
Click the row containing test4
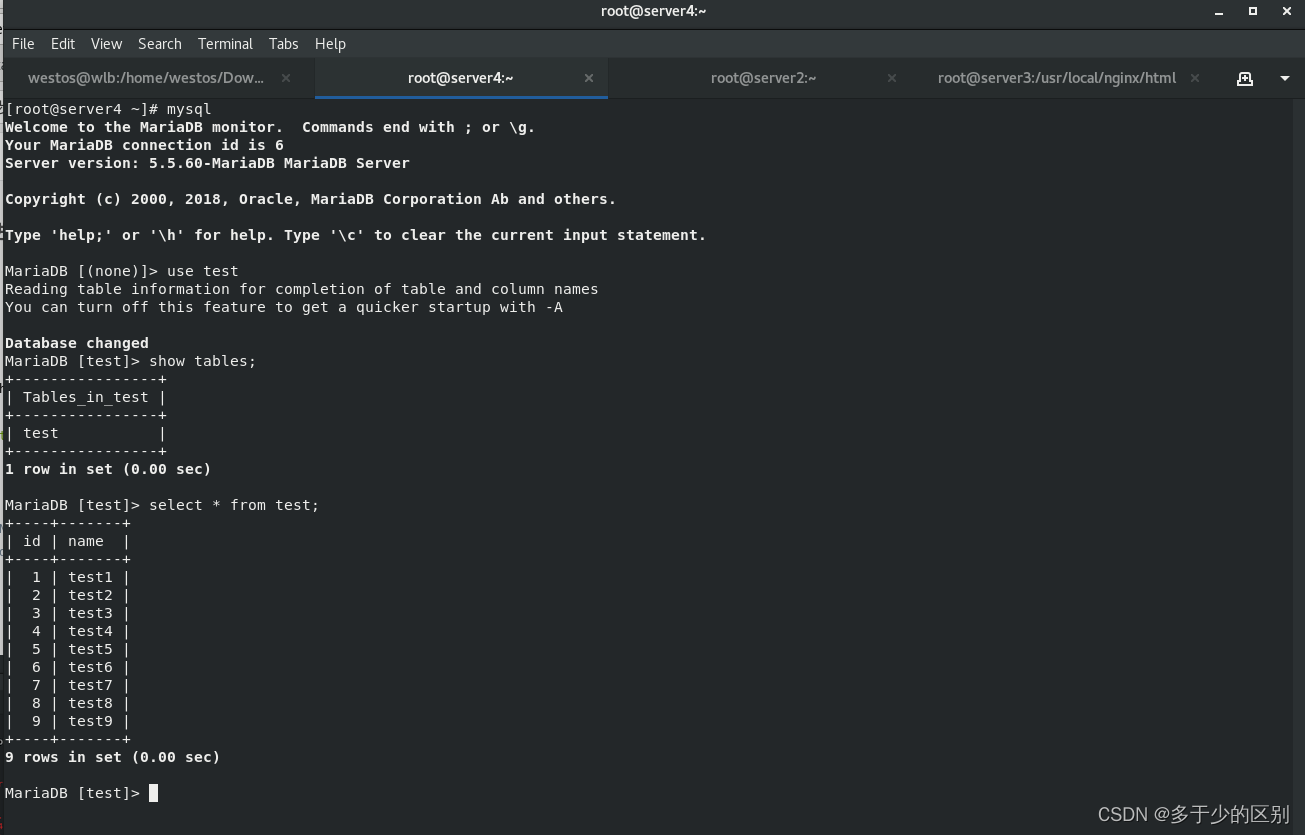[x=68, y=631]
